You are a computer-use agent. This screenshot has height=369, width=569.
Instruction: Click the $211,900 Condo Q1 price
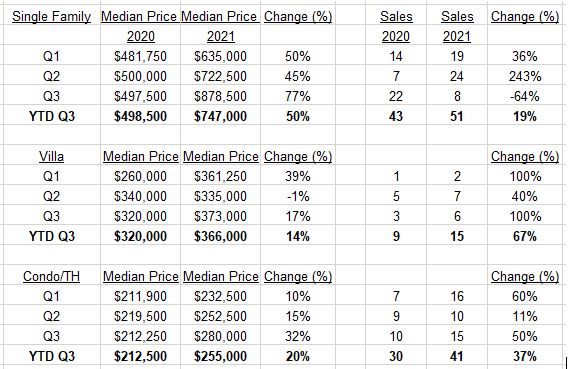[x=140, y=296]
